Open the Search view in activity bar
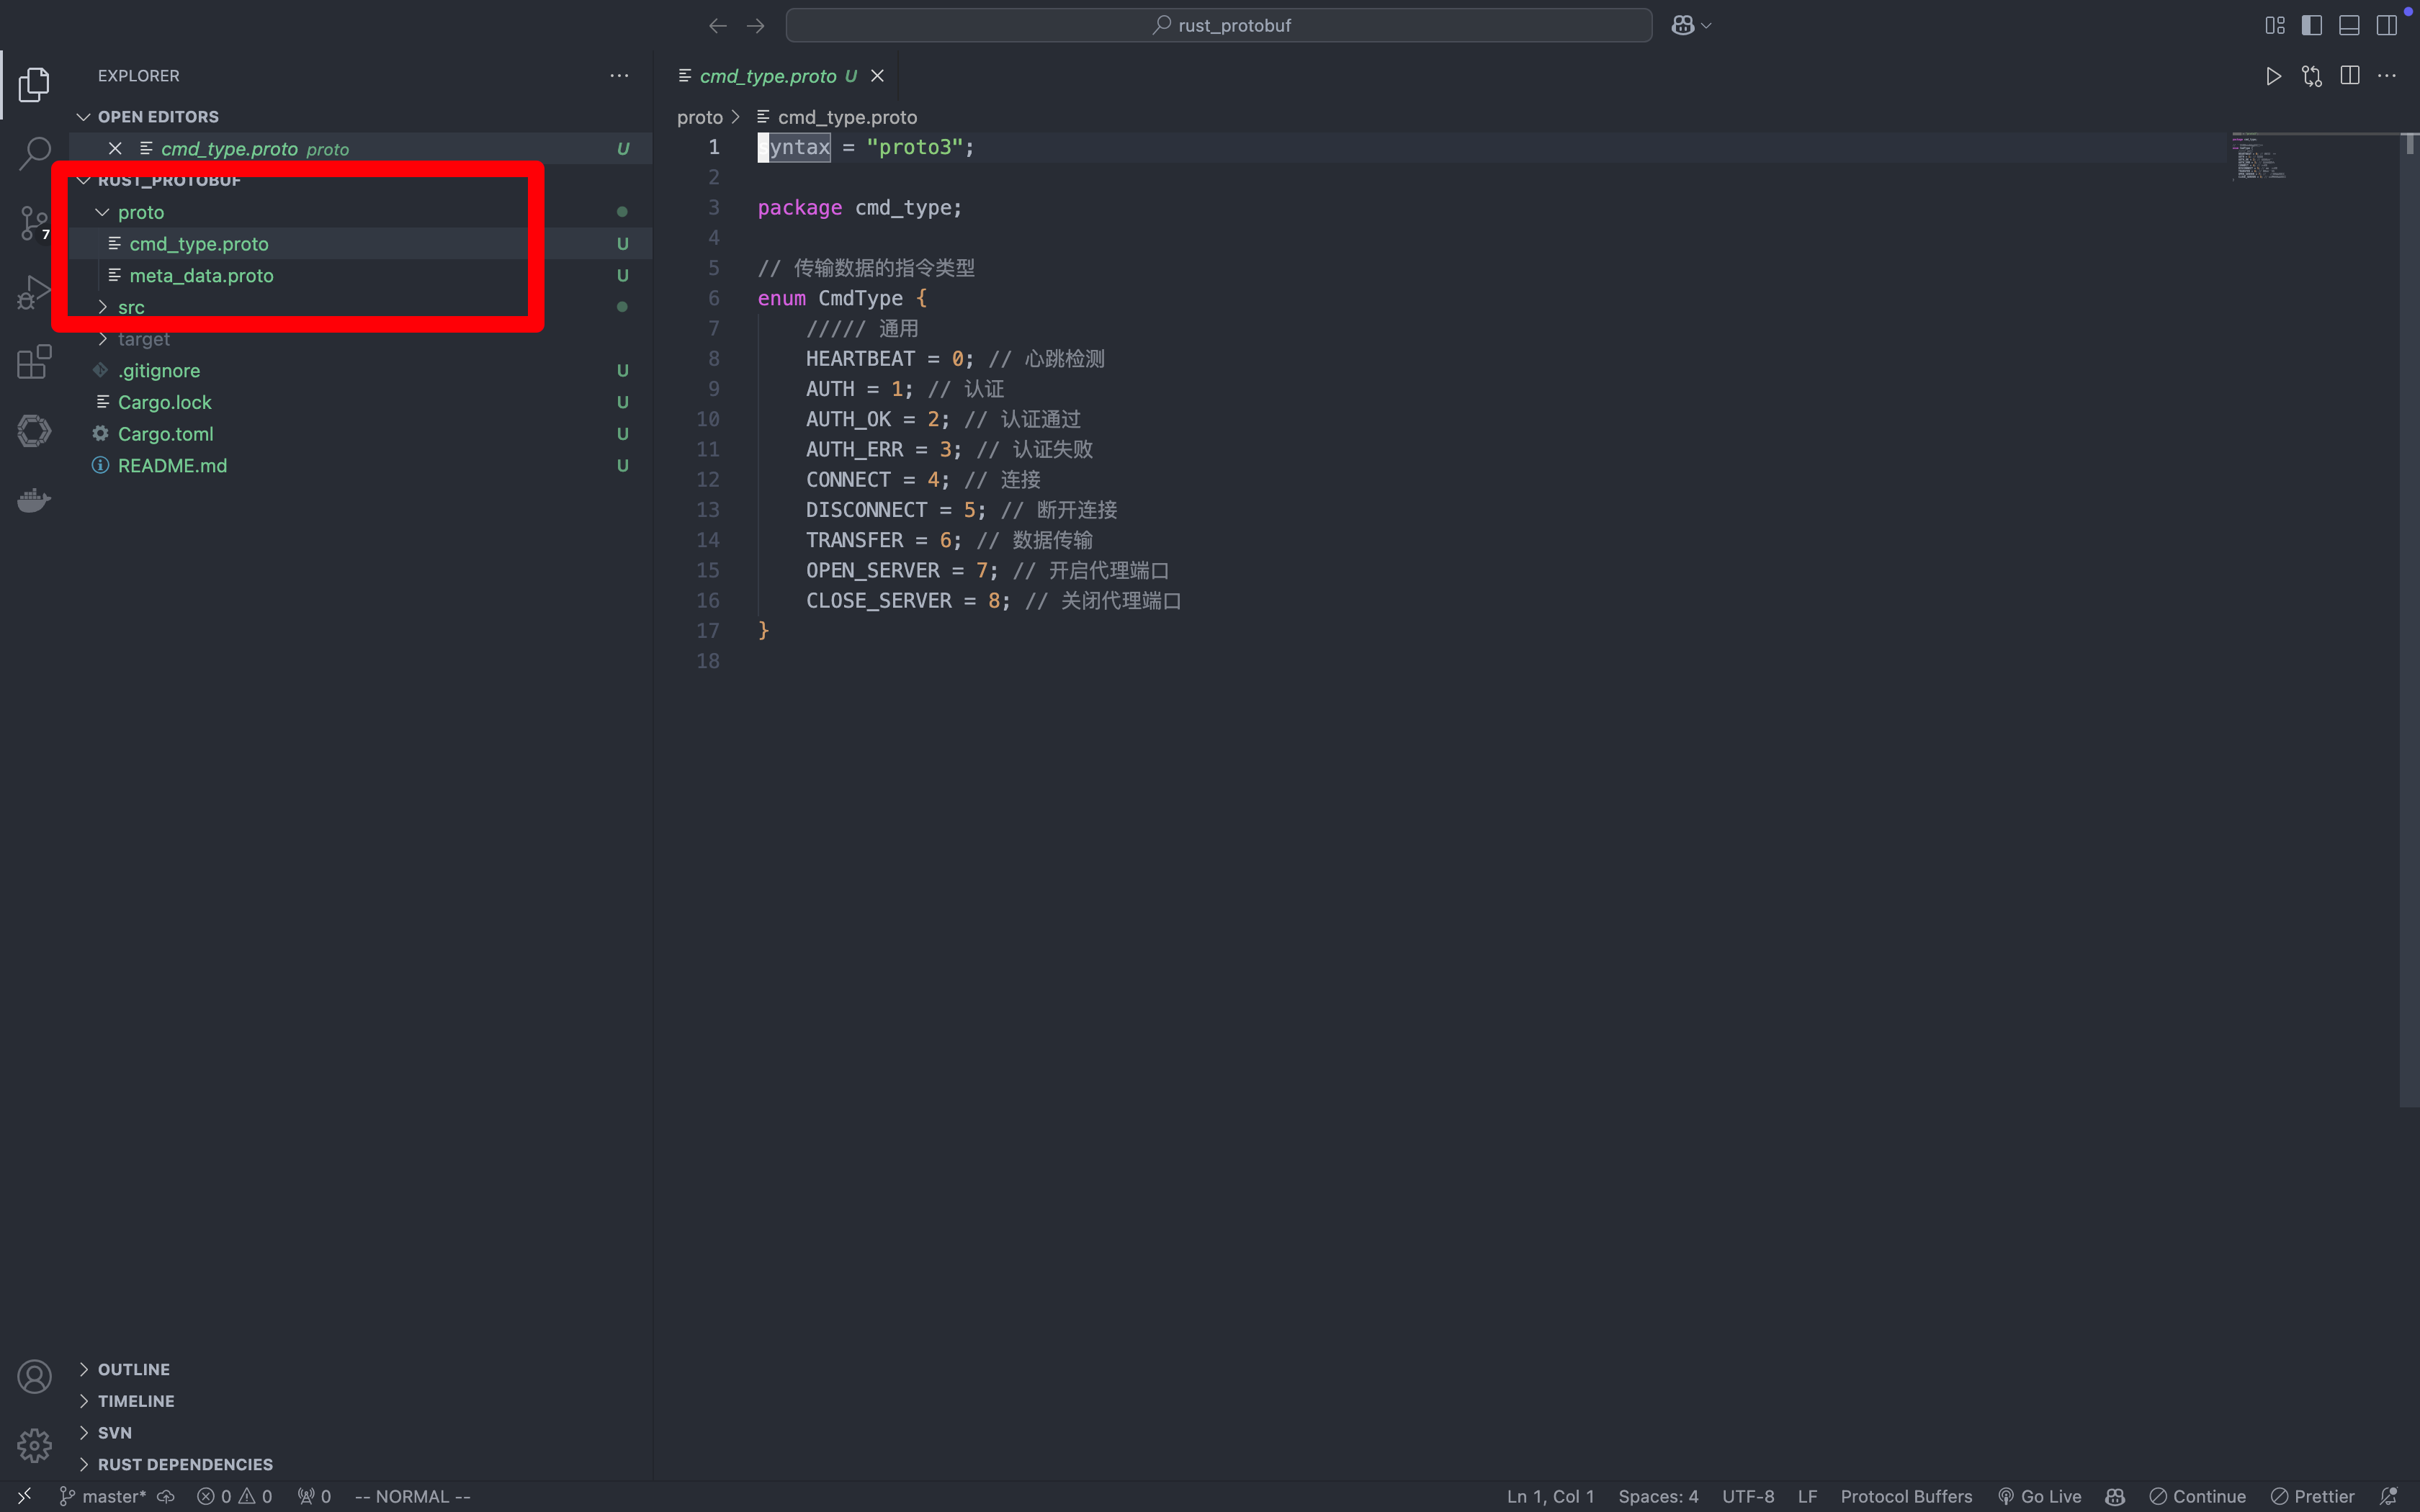Screen dimensions: 2420x1512 [x=34, y=154]
